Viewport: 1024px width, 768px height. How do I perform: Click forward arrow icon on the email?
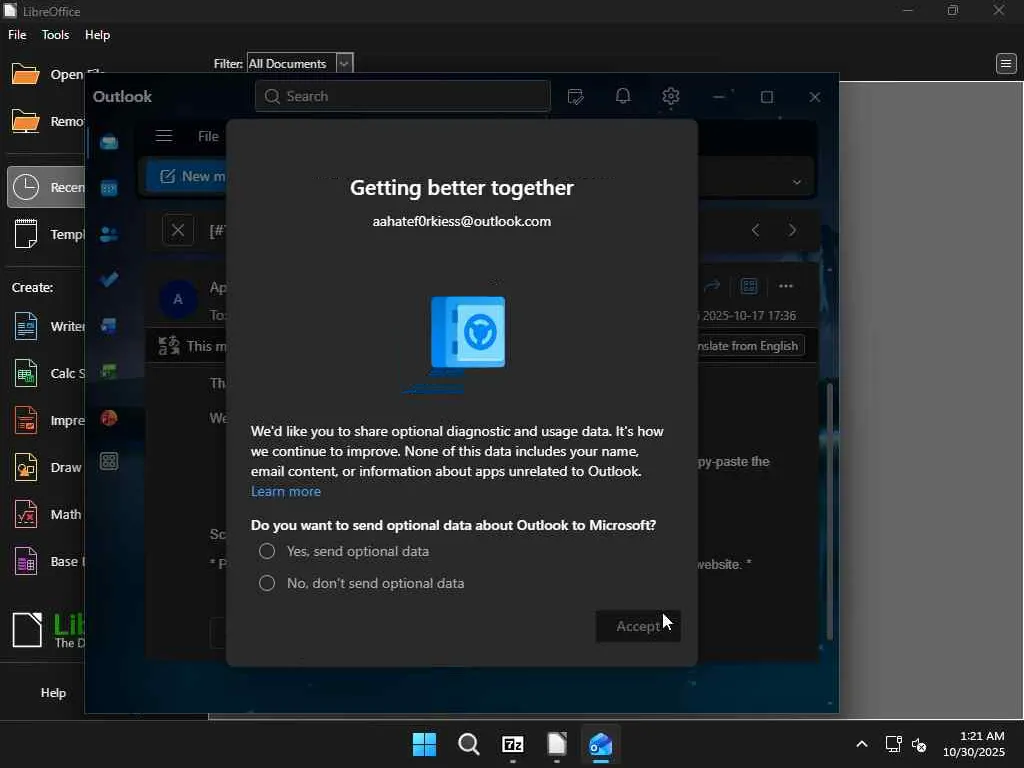click(x=712, y=285)
